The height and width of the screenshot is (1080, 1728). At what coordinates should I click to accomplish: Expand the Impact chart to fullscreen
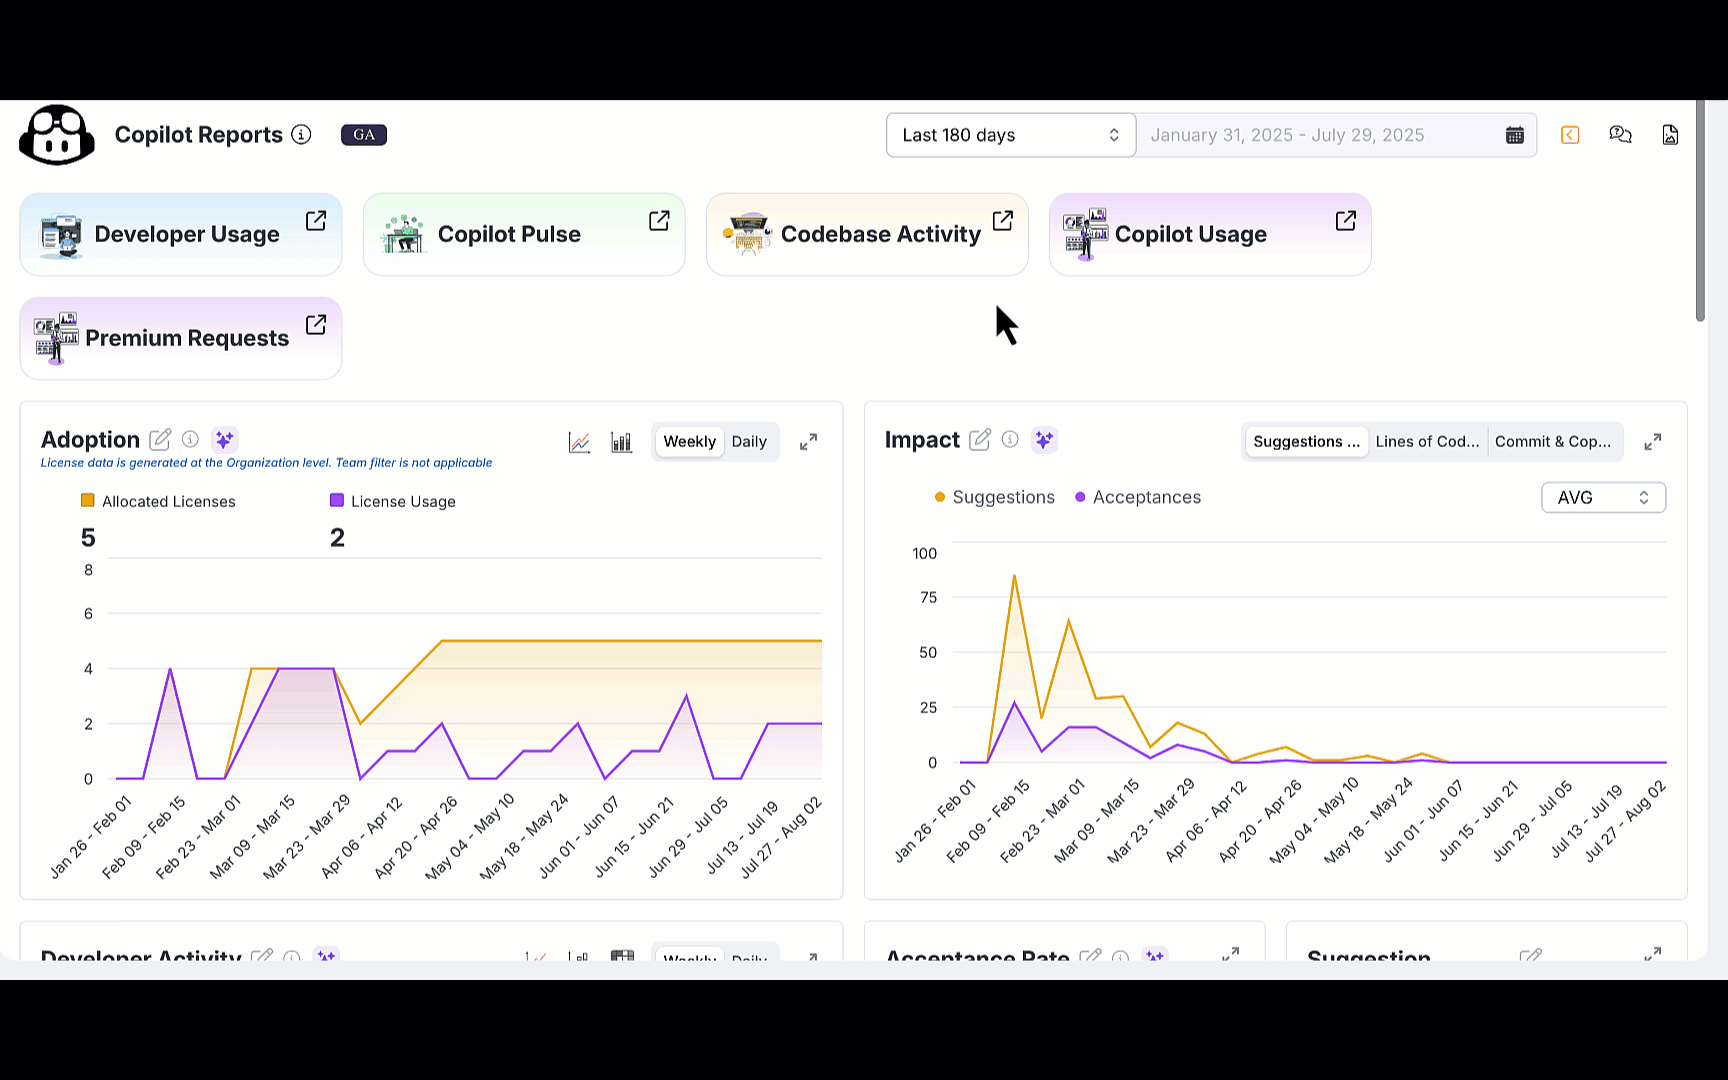click(1653, 442)
